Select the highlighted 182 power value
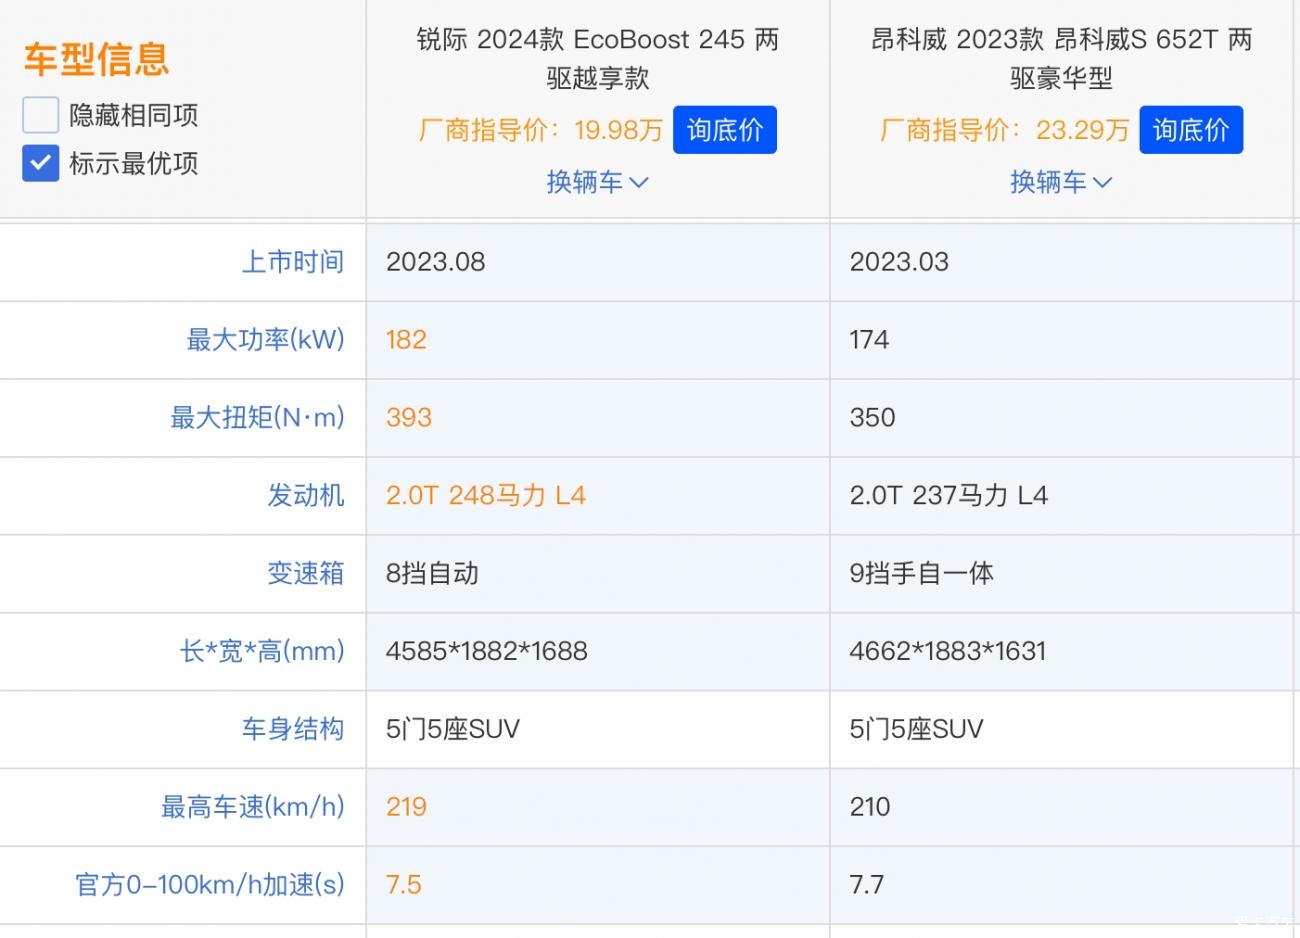The width and height of the screenshot is (1300, 938). click(x=406, y=340)
